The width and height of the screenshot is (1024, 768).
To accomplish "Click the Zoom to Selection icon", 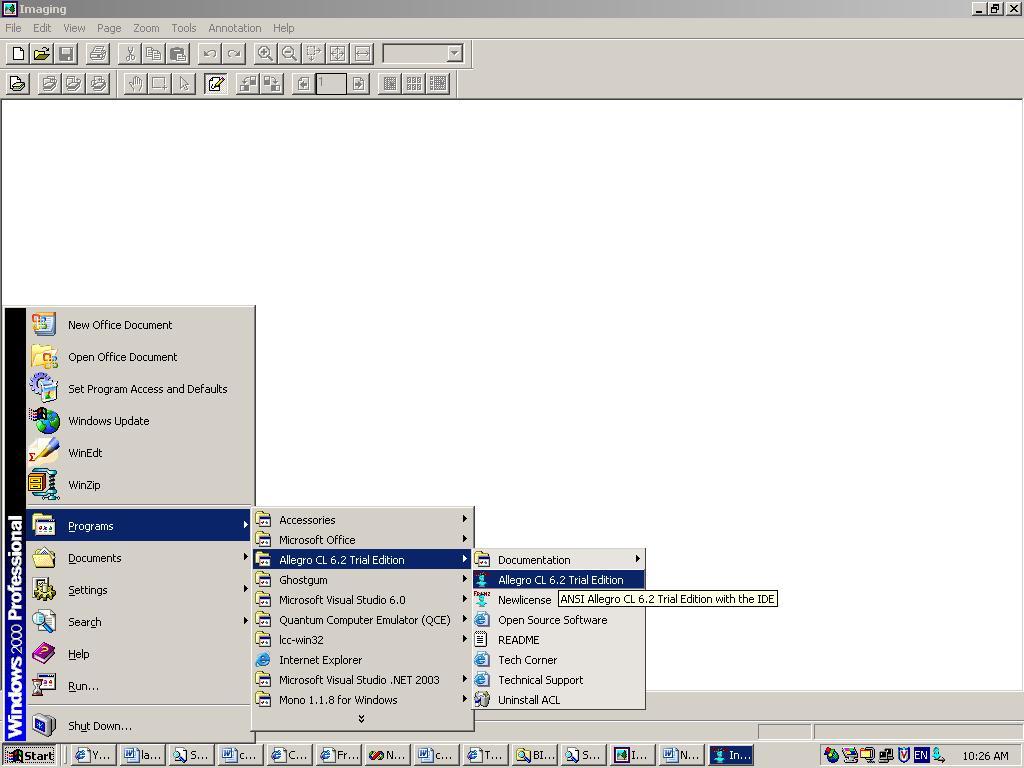I will pos(313,54).
